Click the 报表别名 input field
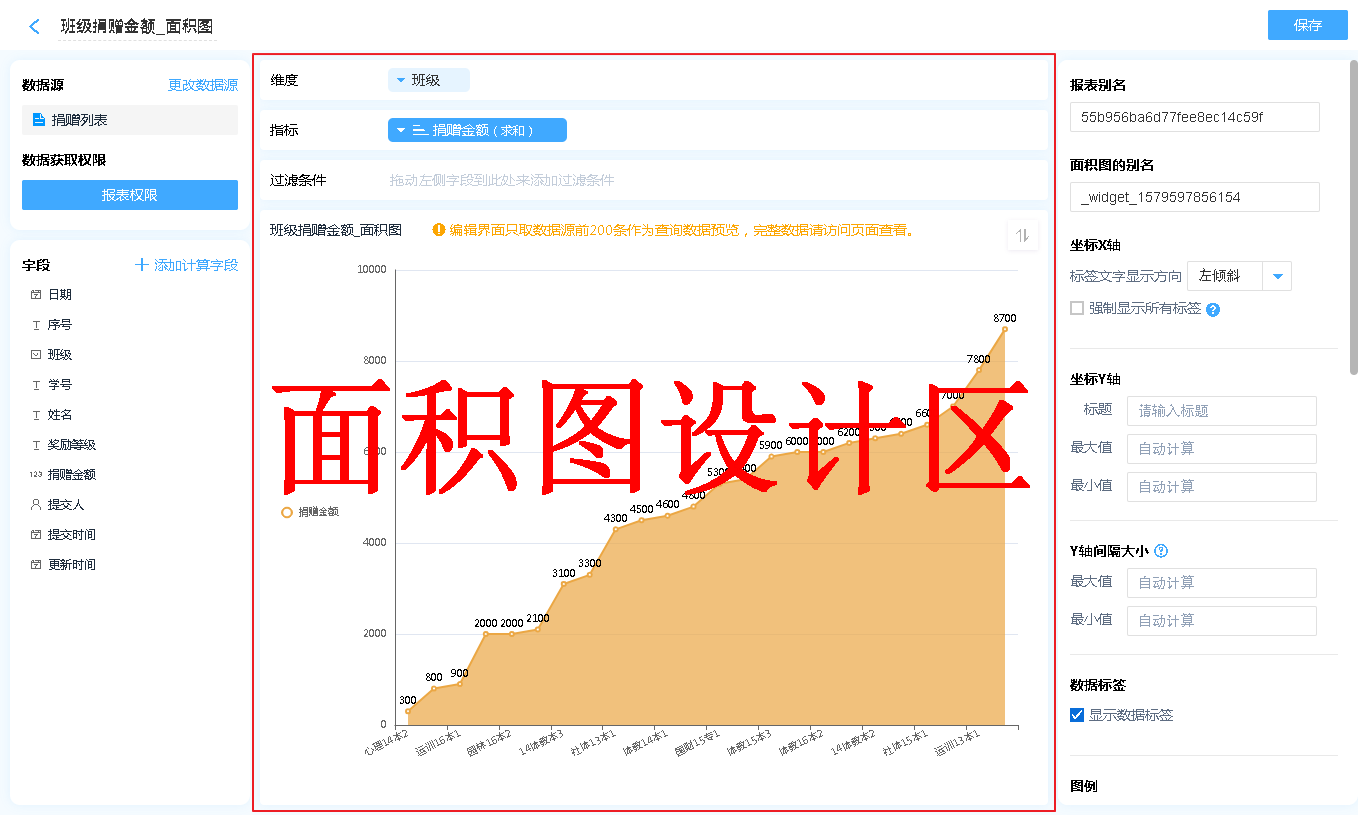This screenshot has height=815, width=1358. pyautogui.click(x=1194, y=117)
